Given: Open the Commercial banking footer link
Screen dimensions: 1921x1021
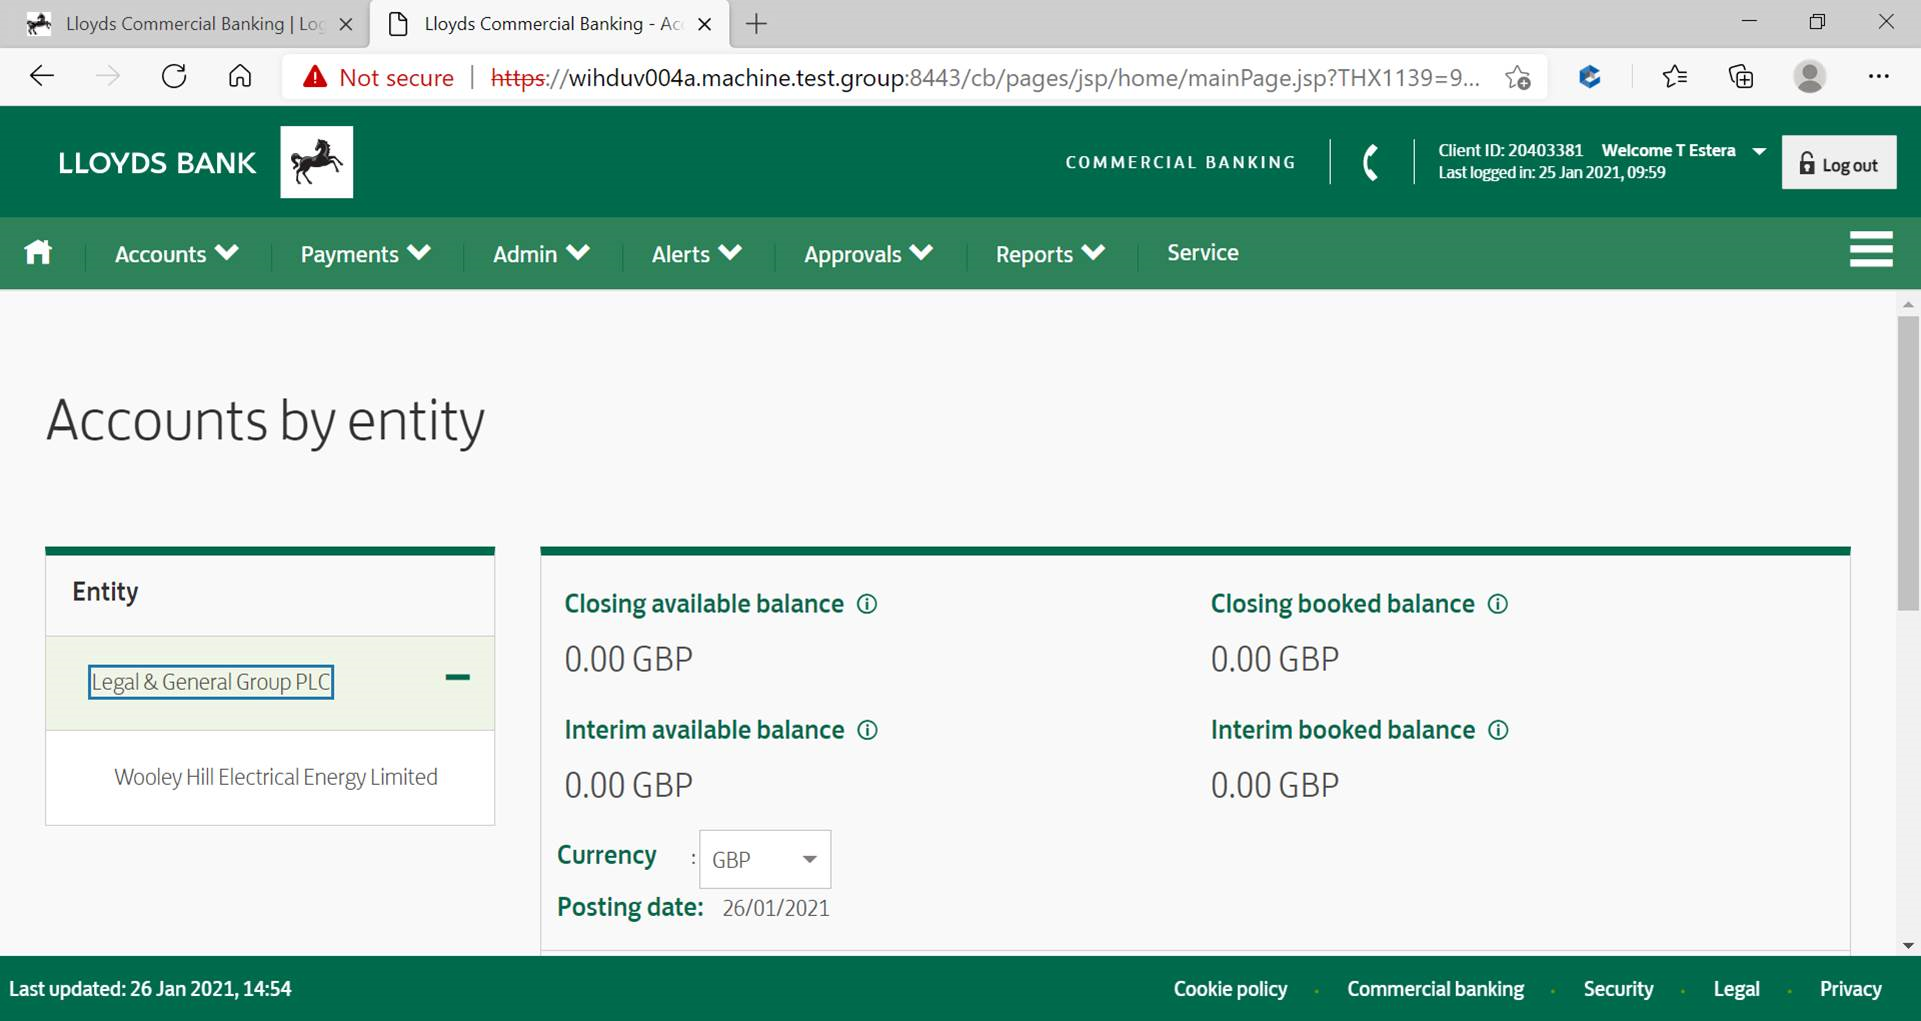Looking at the screenshot, I should click(1435, 989).
